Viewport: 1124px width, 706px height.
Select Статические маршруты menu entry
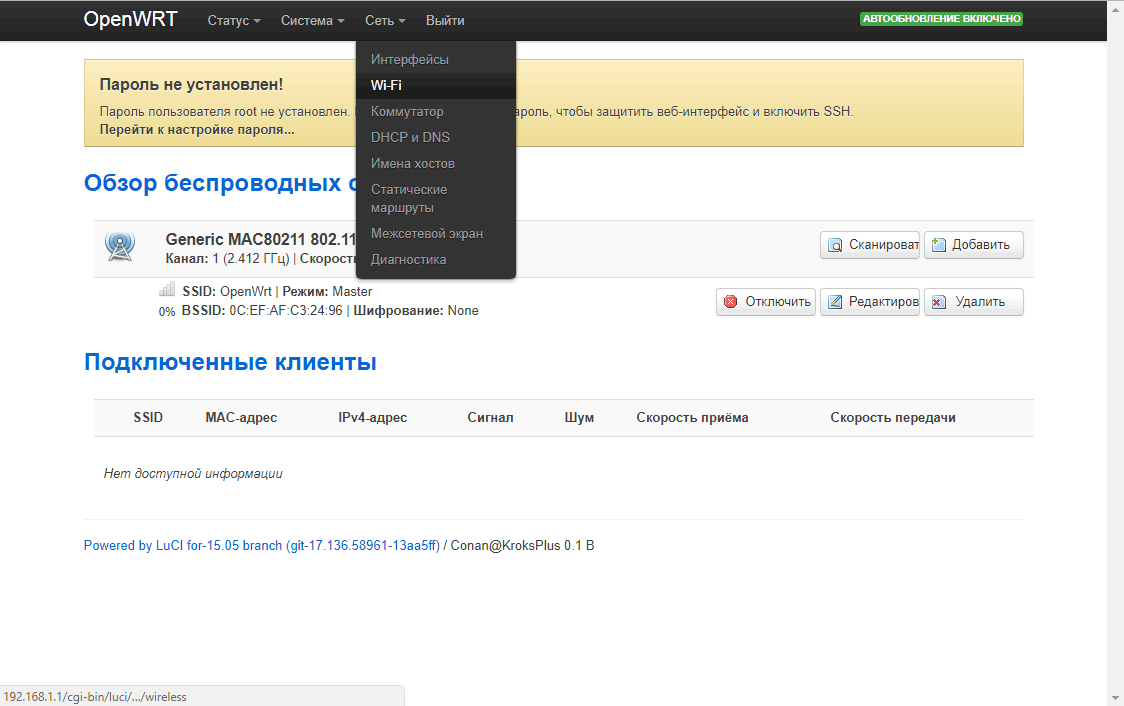[436, 199]
